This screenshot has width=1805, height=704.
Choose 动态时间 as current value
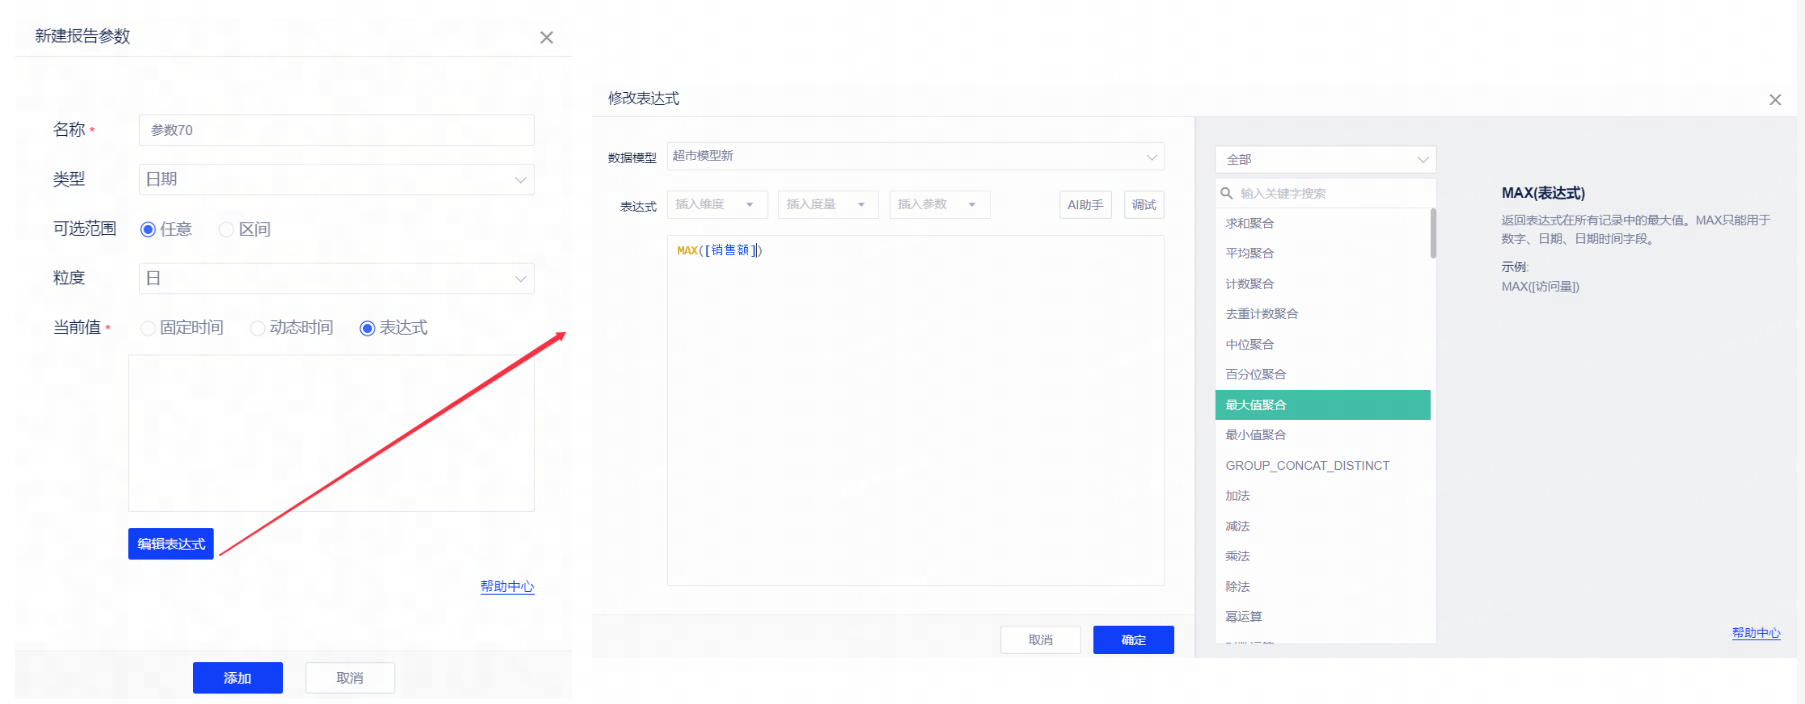258,328
